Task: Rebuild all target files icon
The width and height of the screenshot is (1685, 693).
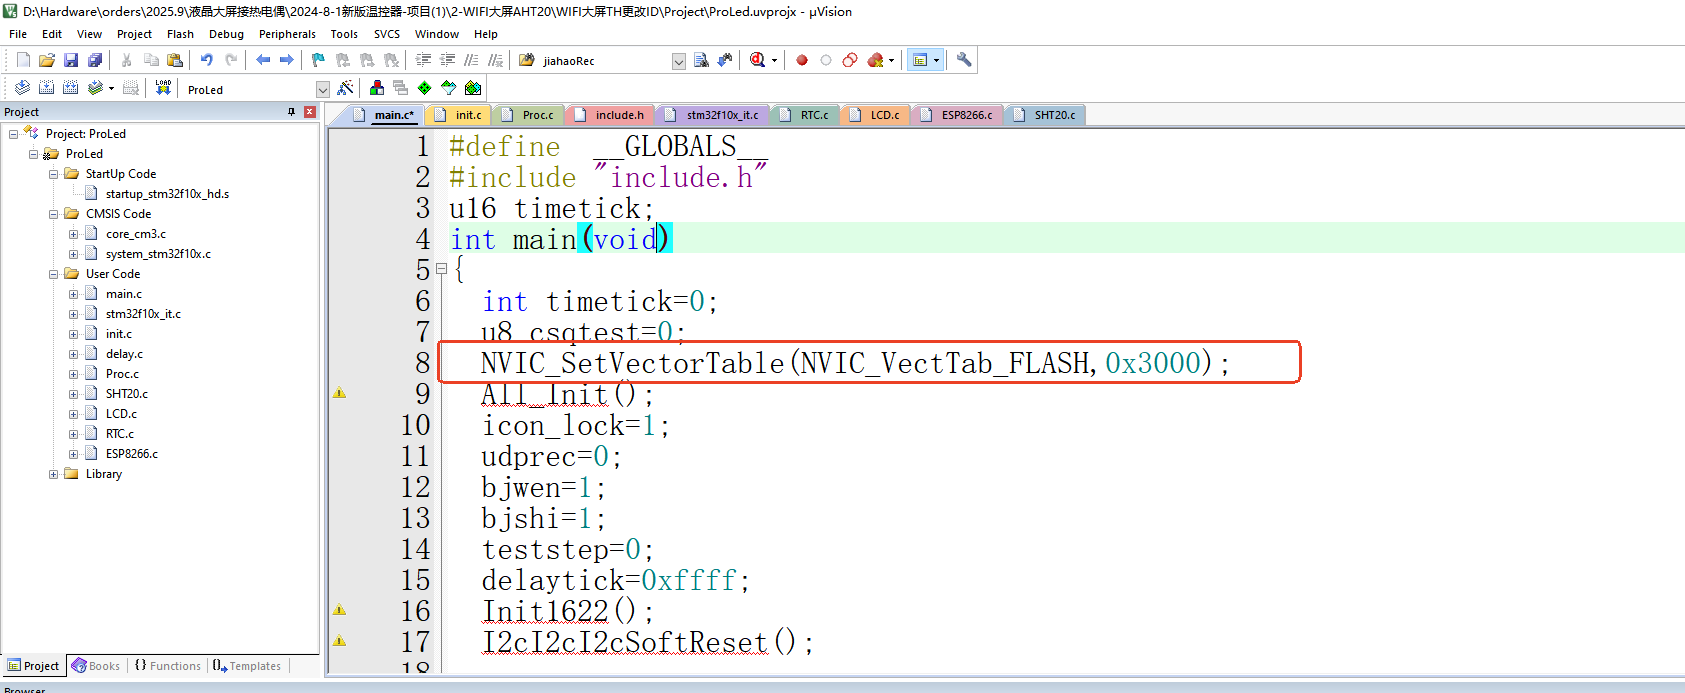Action: tap(70, 88)
